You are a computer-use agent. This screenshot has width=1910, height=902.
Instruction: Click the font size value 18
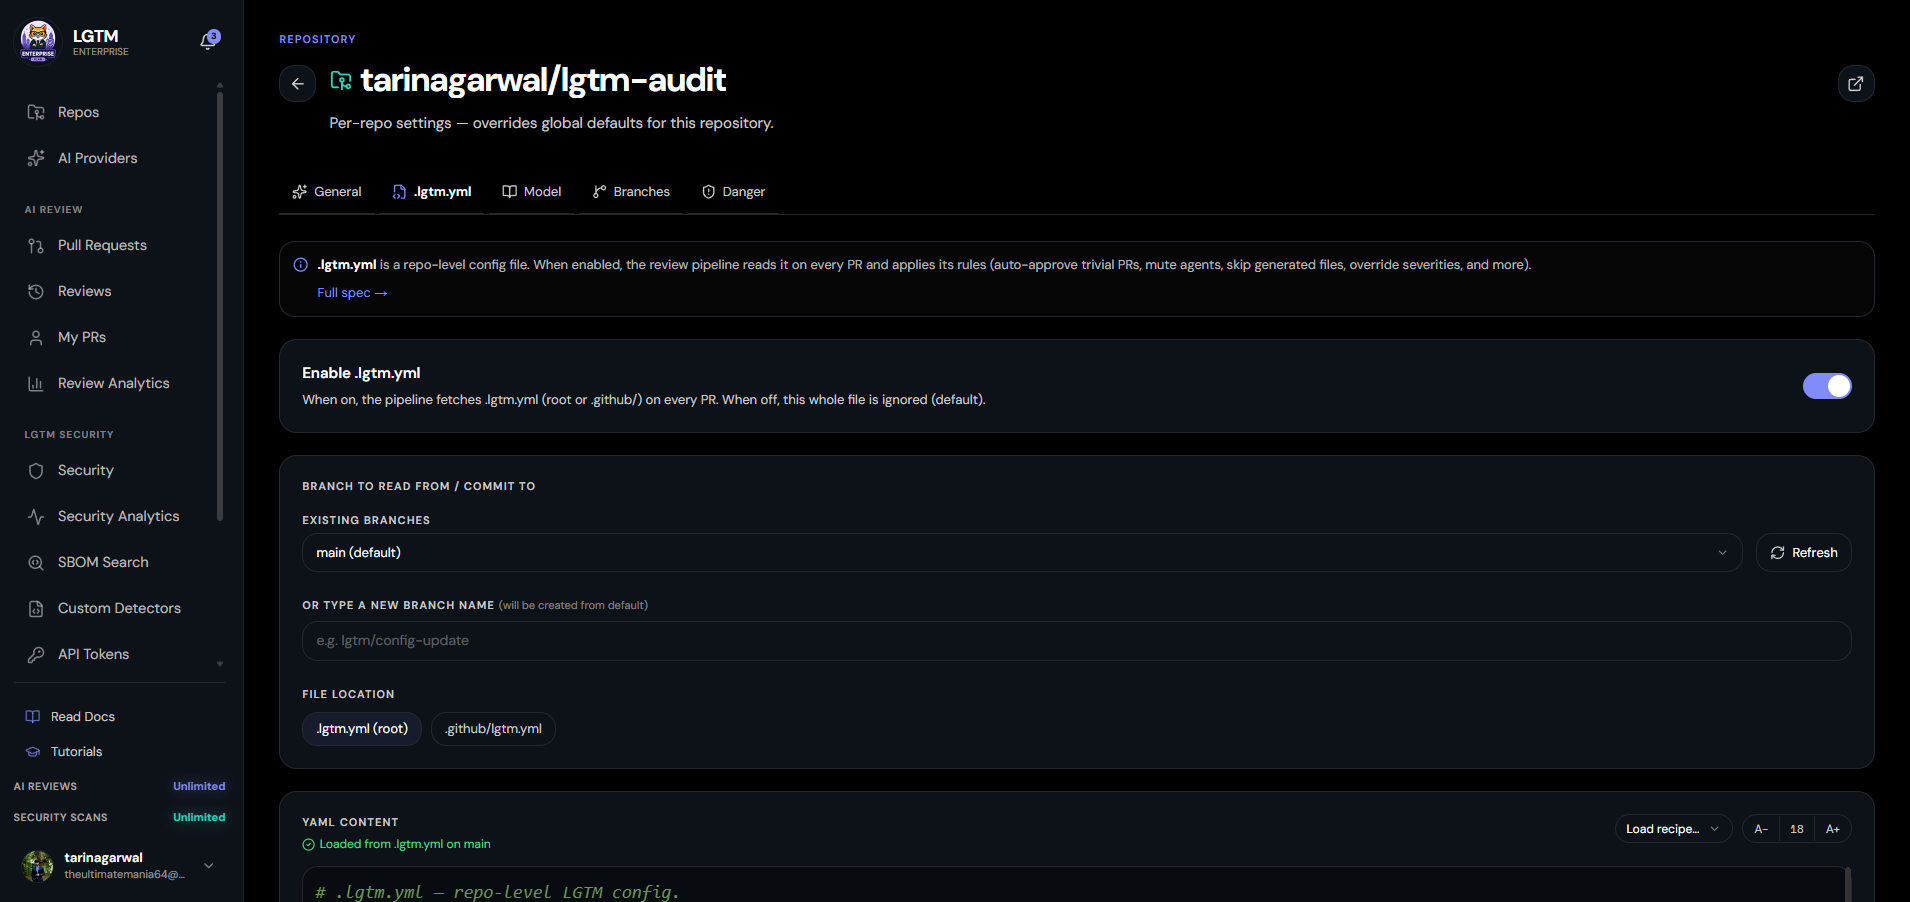(1797, 829)
